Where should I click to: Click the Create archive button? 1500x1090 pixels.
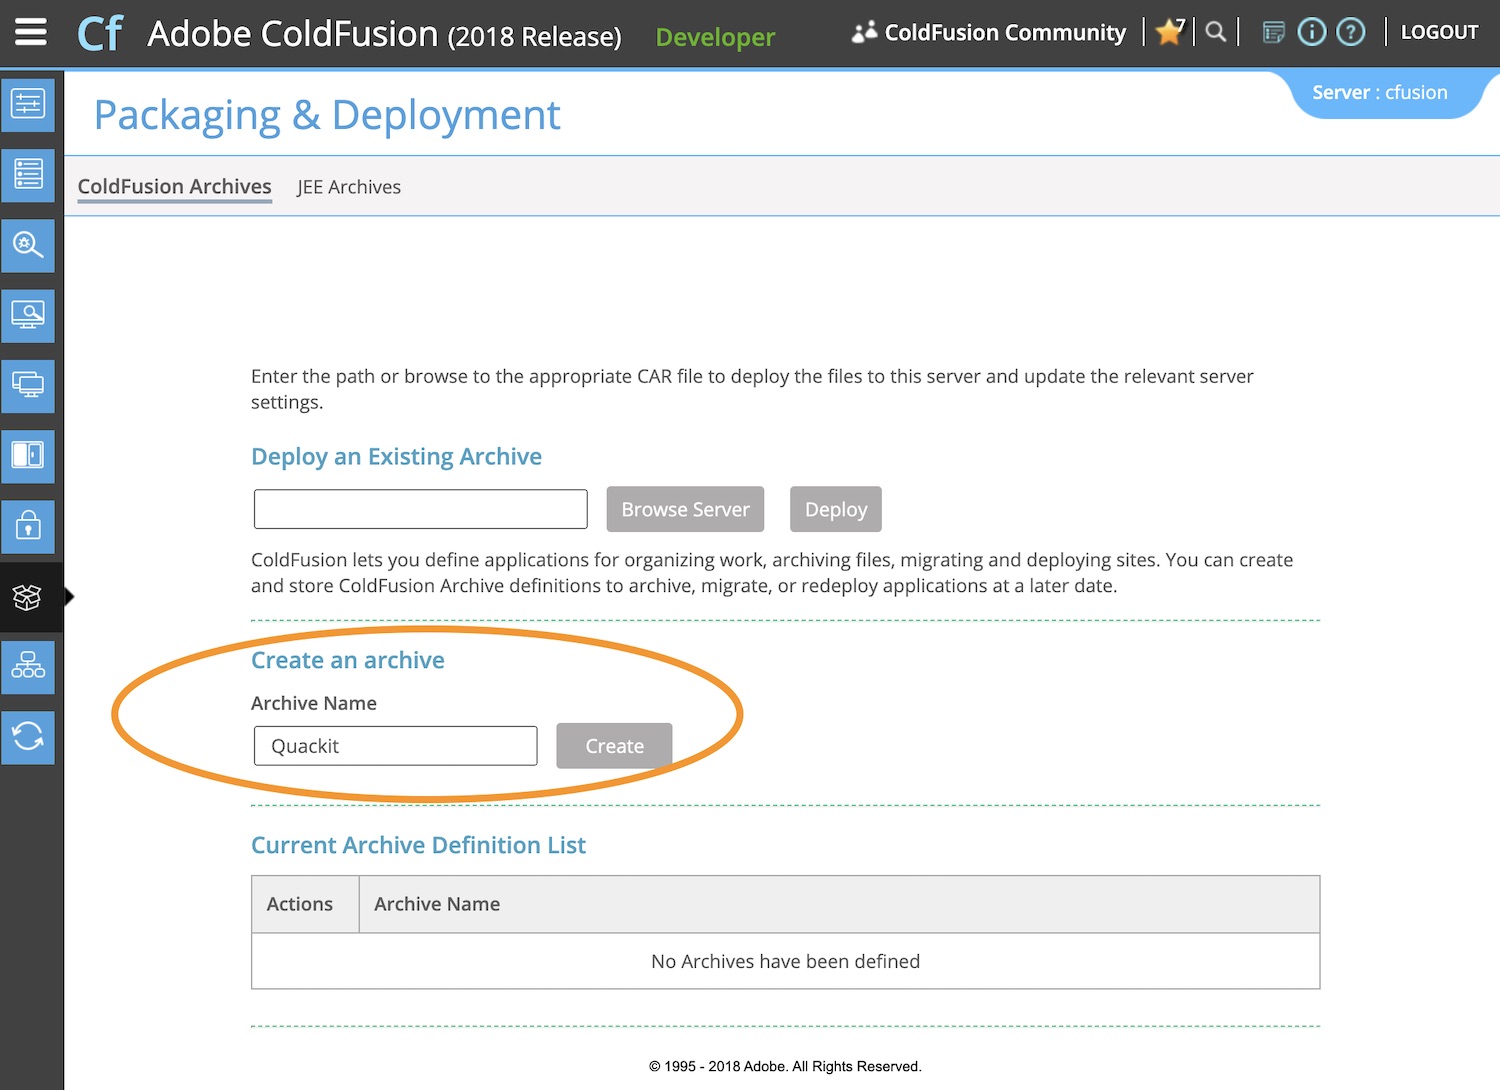[614, 746]
